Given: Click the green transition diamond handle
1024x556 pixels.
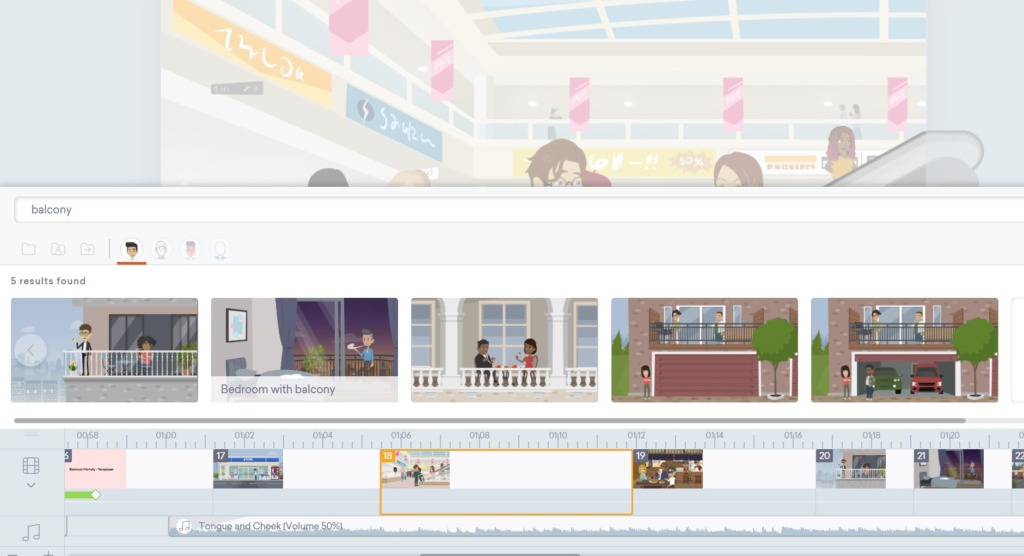Looking at the screenshot, I should [96, 495].
